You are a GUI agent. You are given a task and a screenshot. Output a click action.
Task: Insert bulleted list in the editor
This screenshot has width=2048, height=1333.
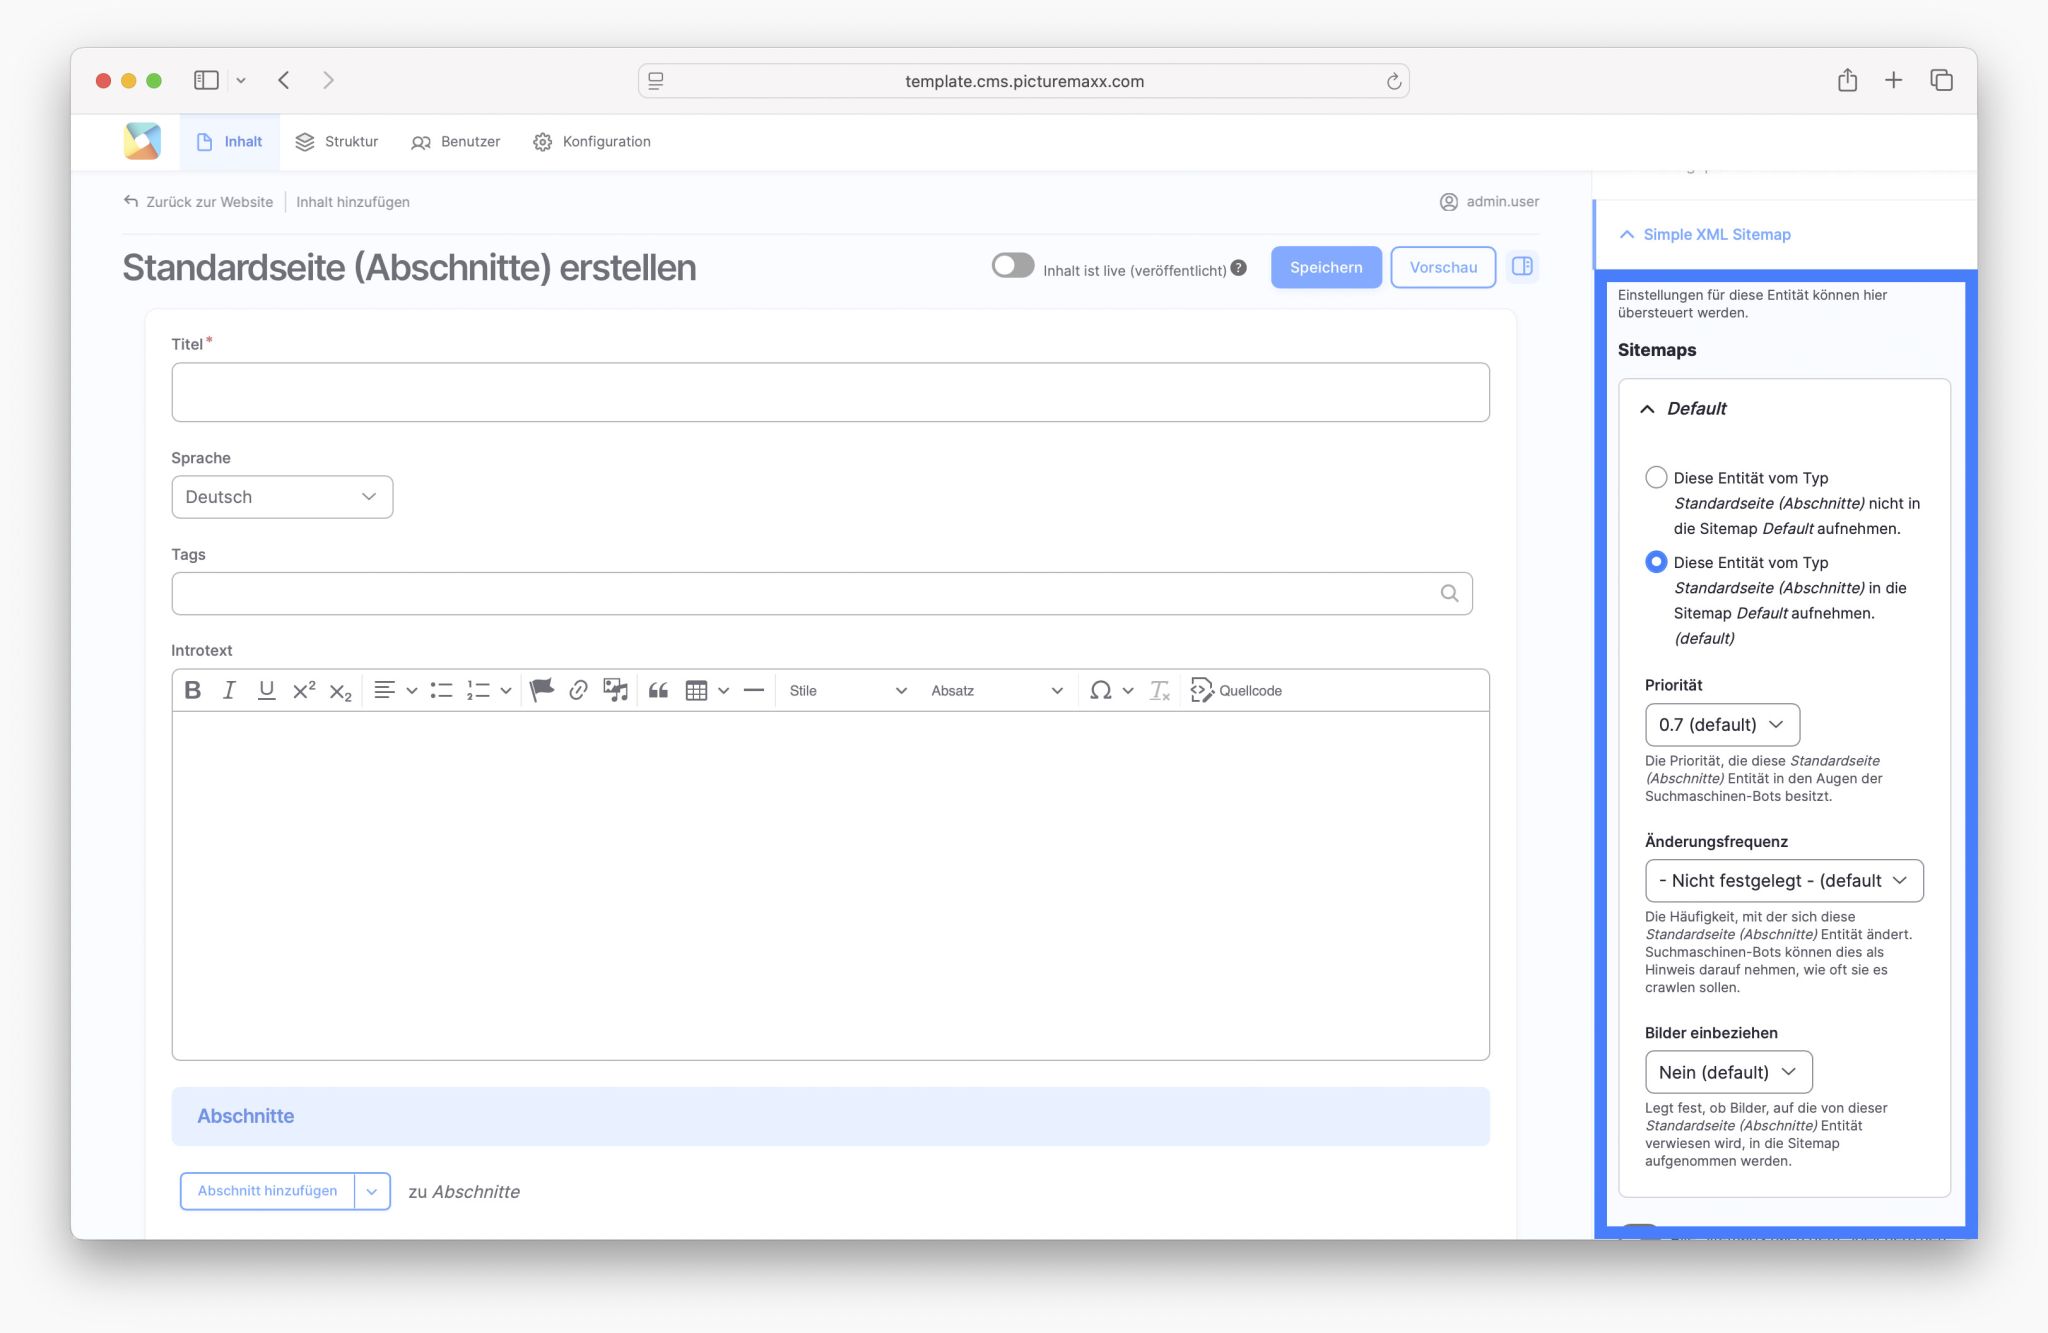coord(441,690)
